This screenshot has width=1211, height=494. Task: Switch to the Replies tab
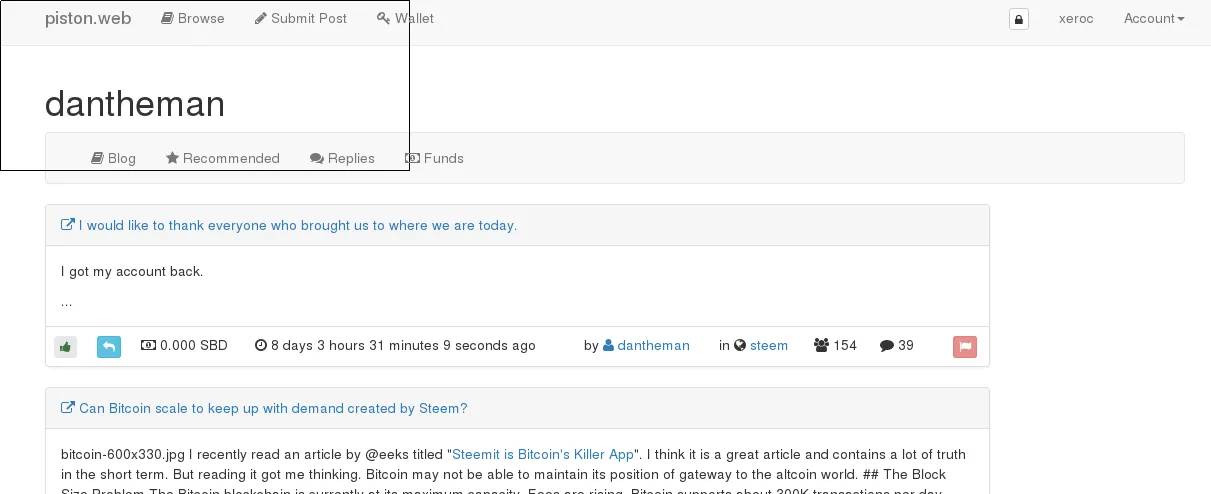pos(342,158)
